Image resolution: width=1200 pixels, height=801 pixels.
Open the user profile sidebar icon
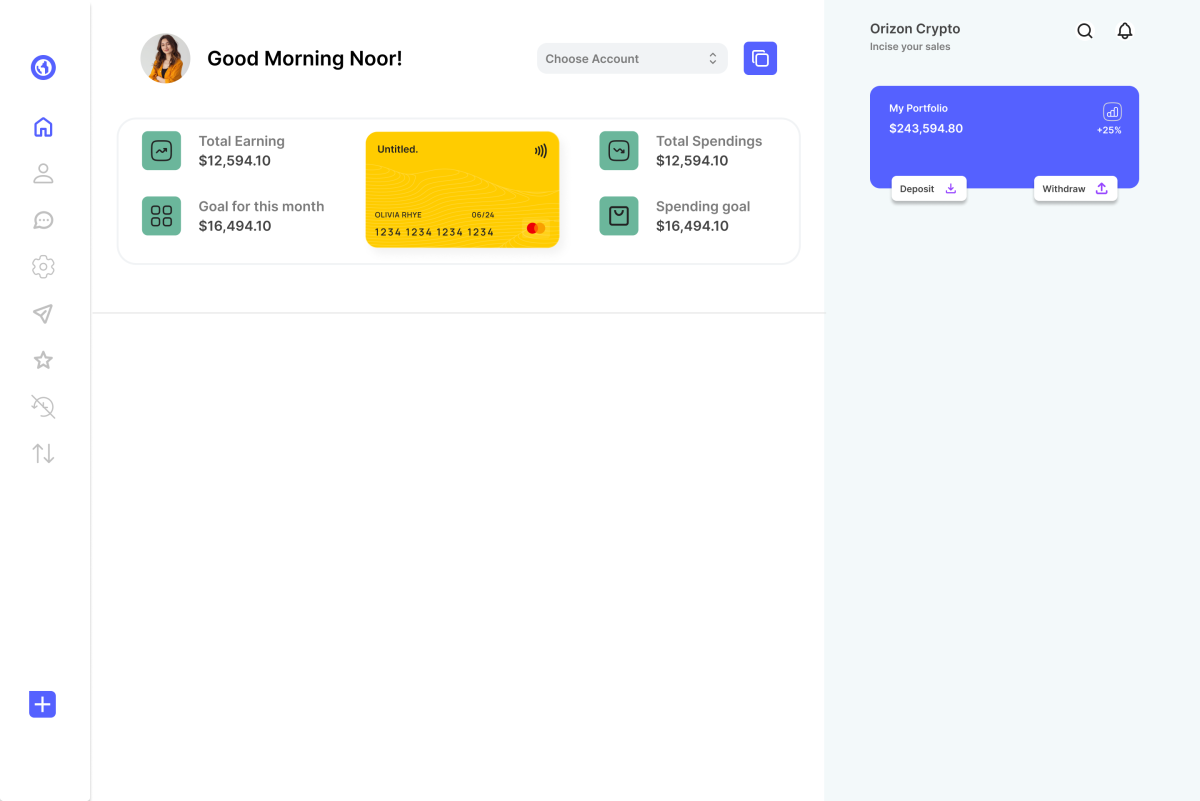pyautogui.click(x=43, y=174)
